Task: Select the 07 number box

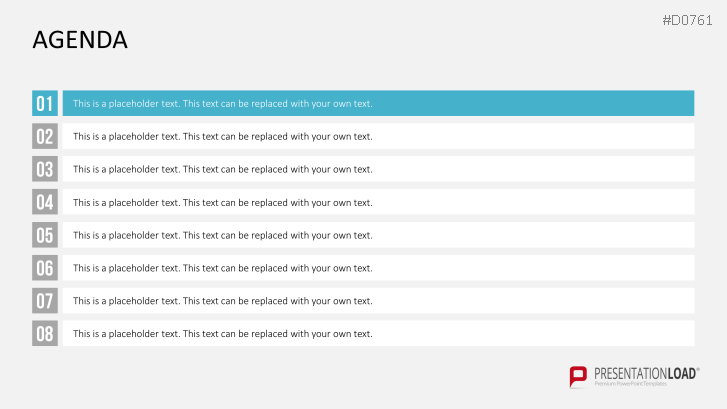Action: click(x=45, y=300)
